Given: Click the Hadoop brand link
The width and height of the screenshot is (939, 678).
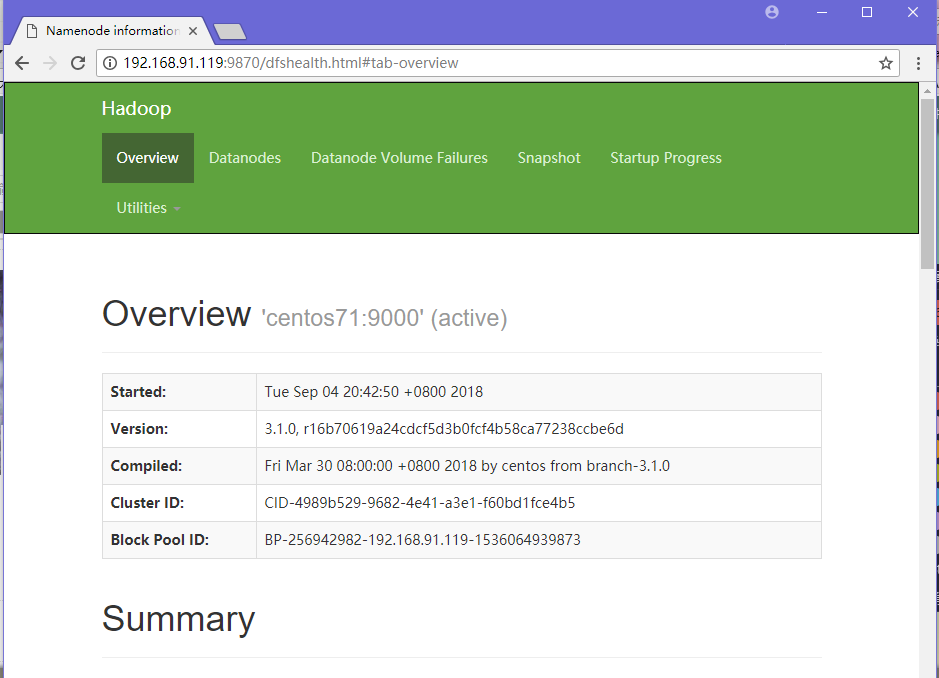Looking at the screenshot, I should click(x=137, y=108).
